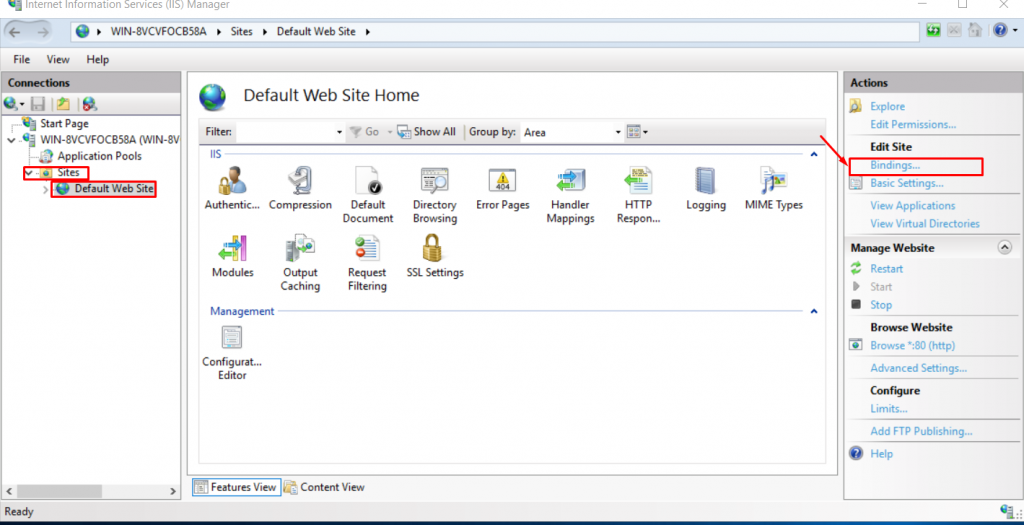
Task: Open the Error Pages feature
Action: 502,180
